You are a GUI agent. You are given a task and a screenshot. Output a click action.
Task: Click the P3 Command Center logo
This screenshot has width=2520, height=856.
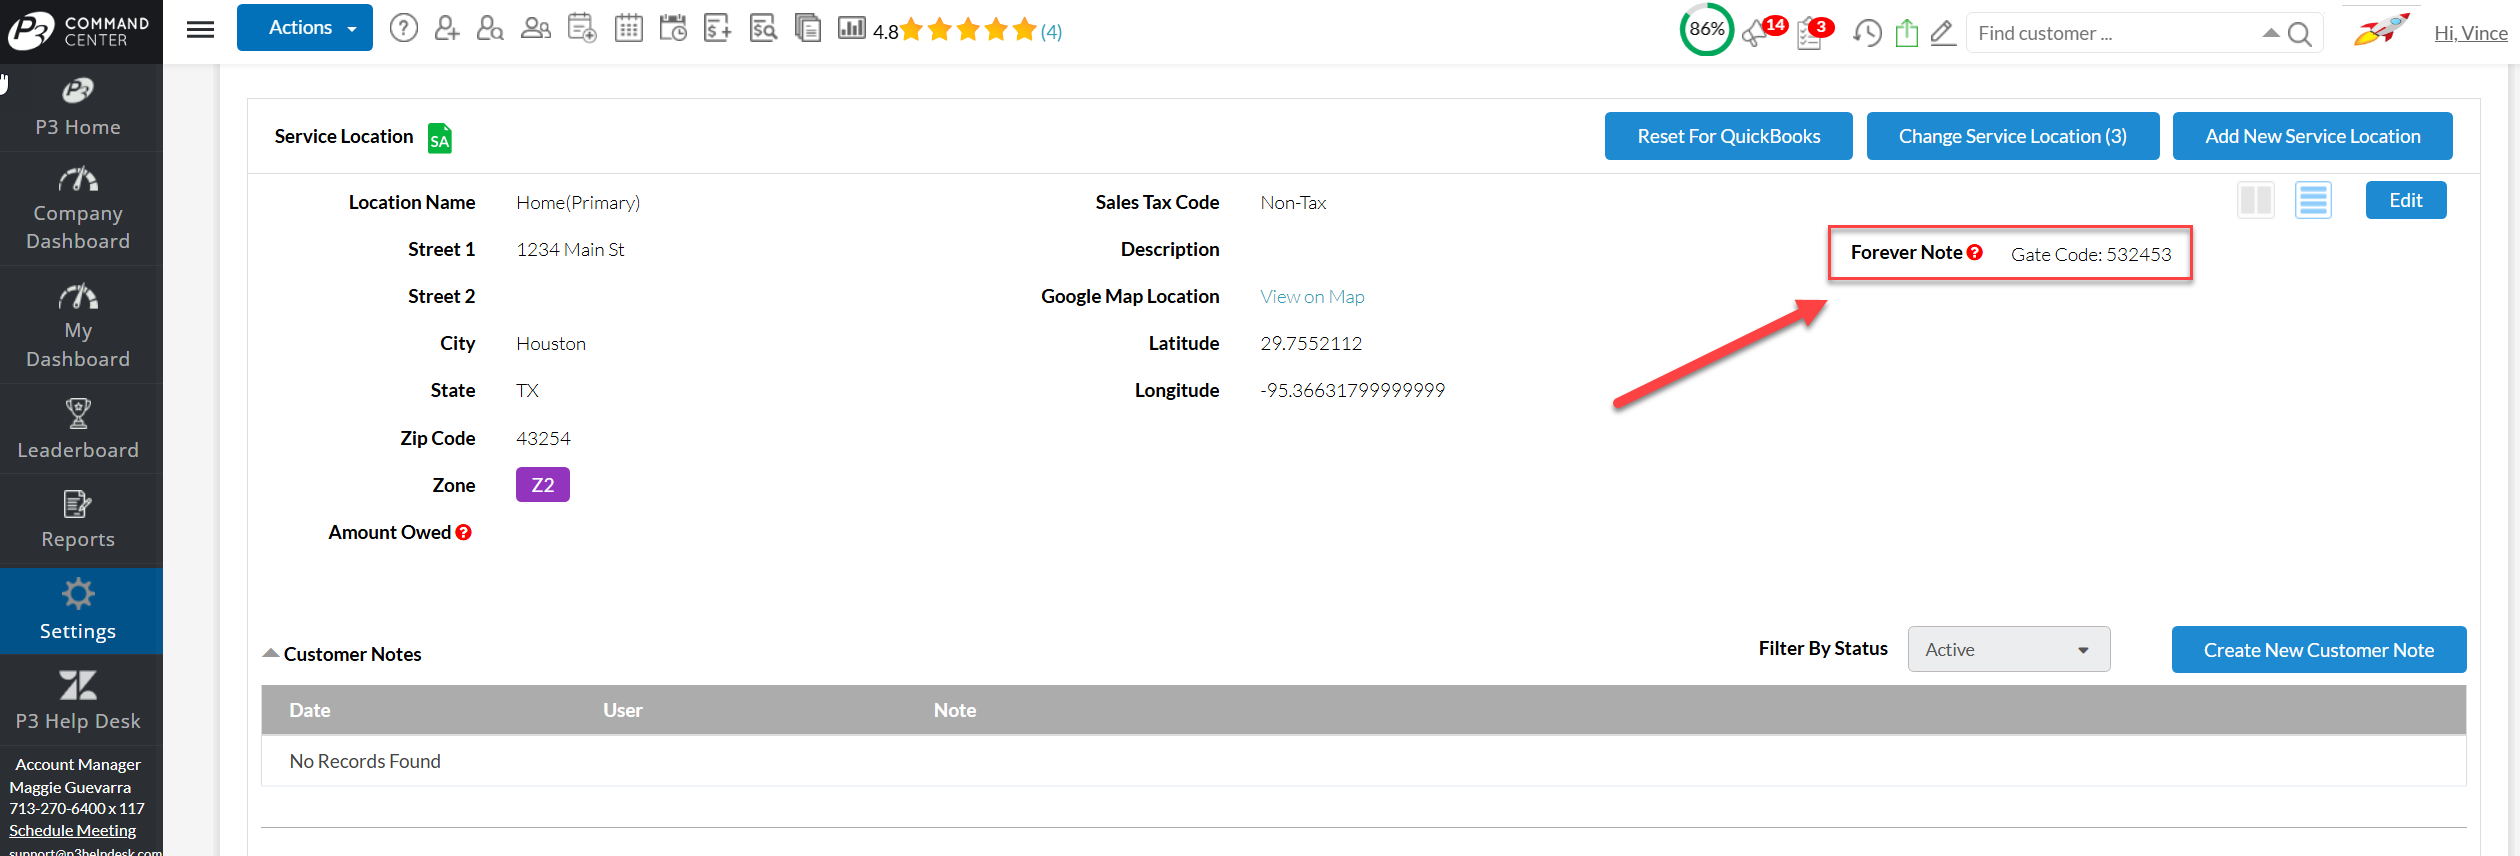coord(79,31)
